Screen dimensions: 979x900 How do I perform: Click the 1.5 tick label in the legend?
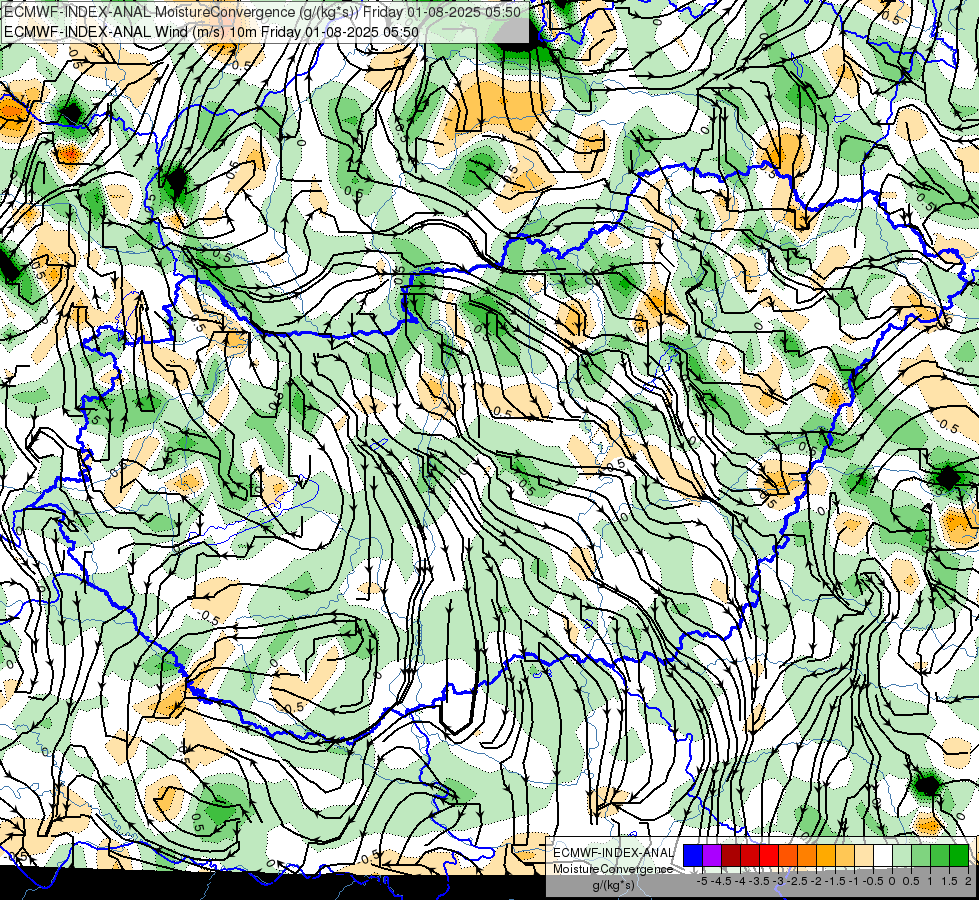(x=950, y=881)
